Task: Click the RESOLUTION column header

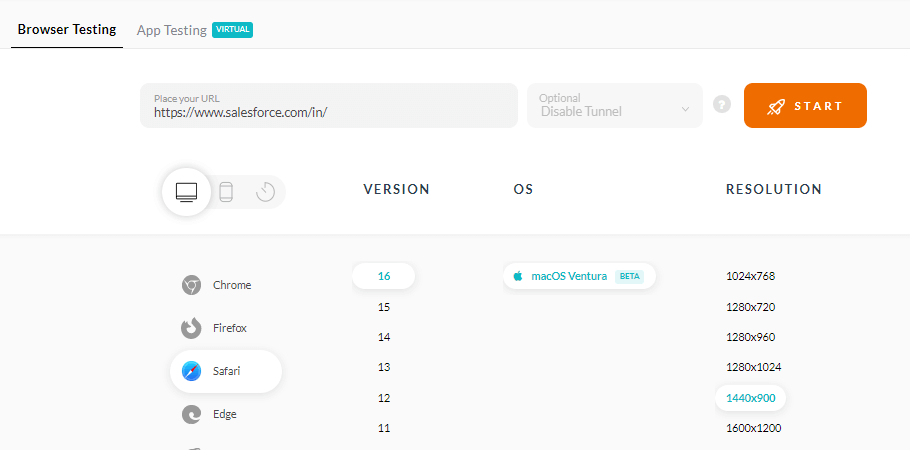Action: point(774,189)
